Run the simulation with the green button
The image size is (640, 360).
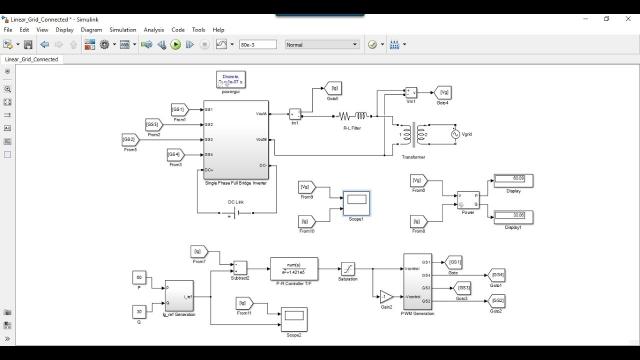tap(176, 44)
